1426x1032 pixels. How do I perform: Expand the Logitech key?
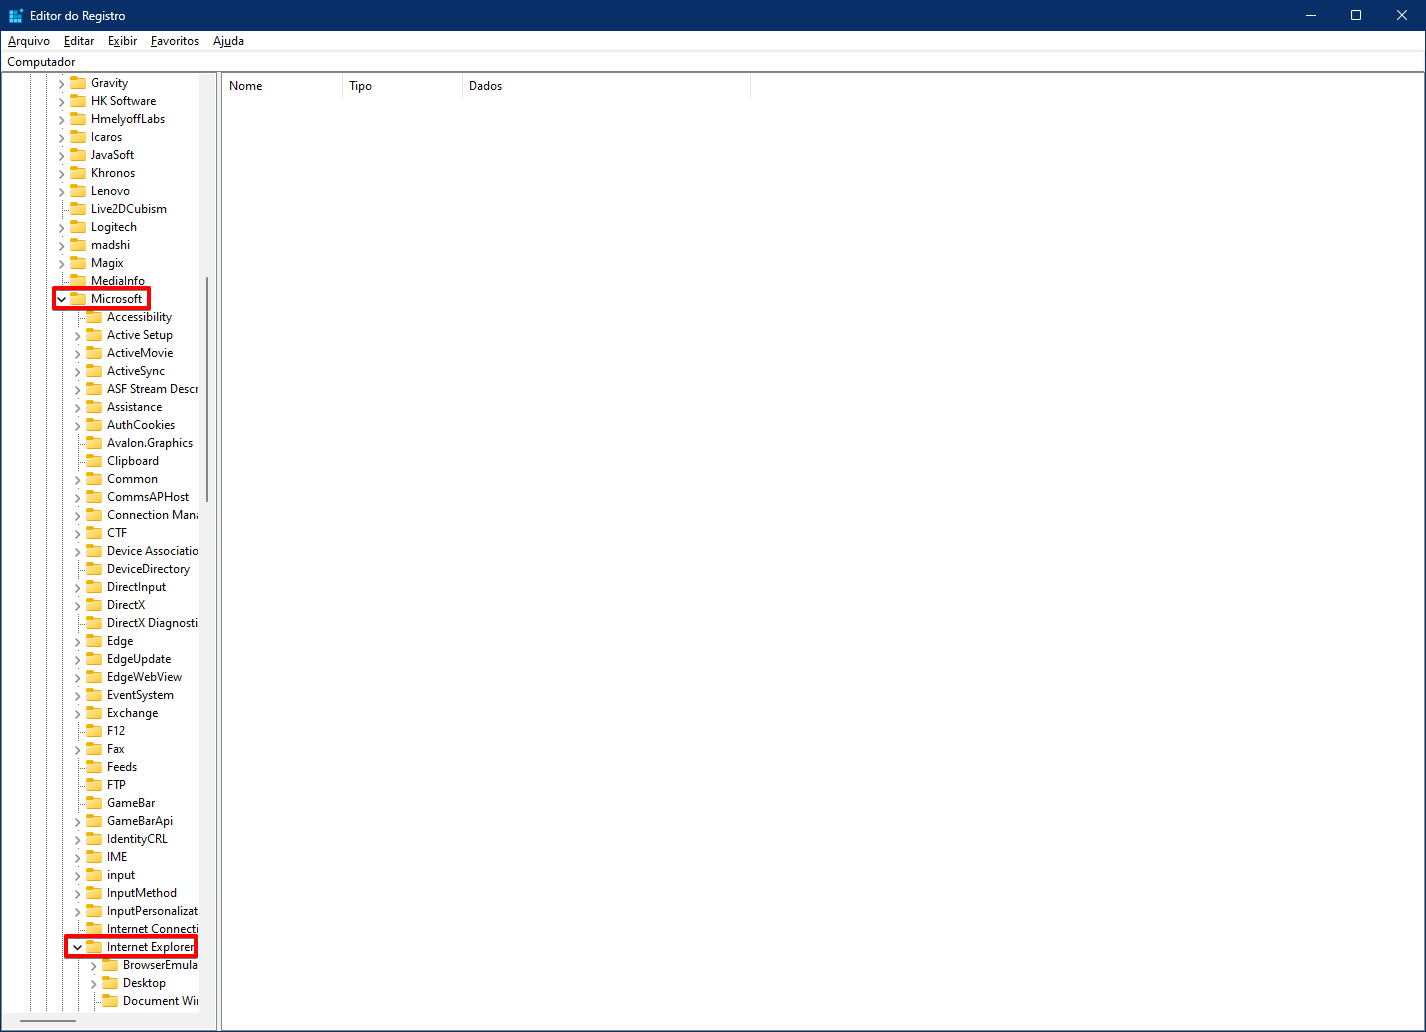pos(62,227)
